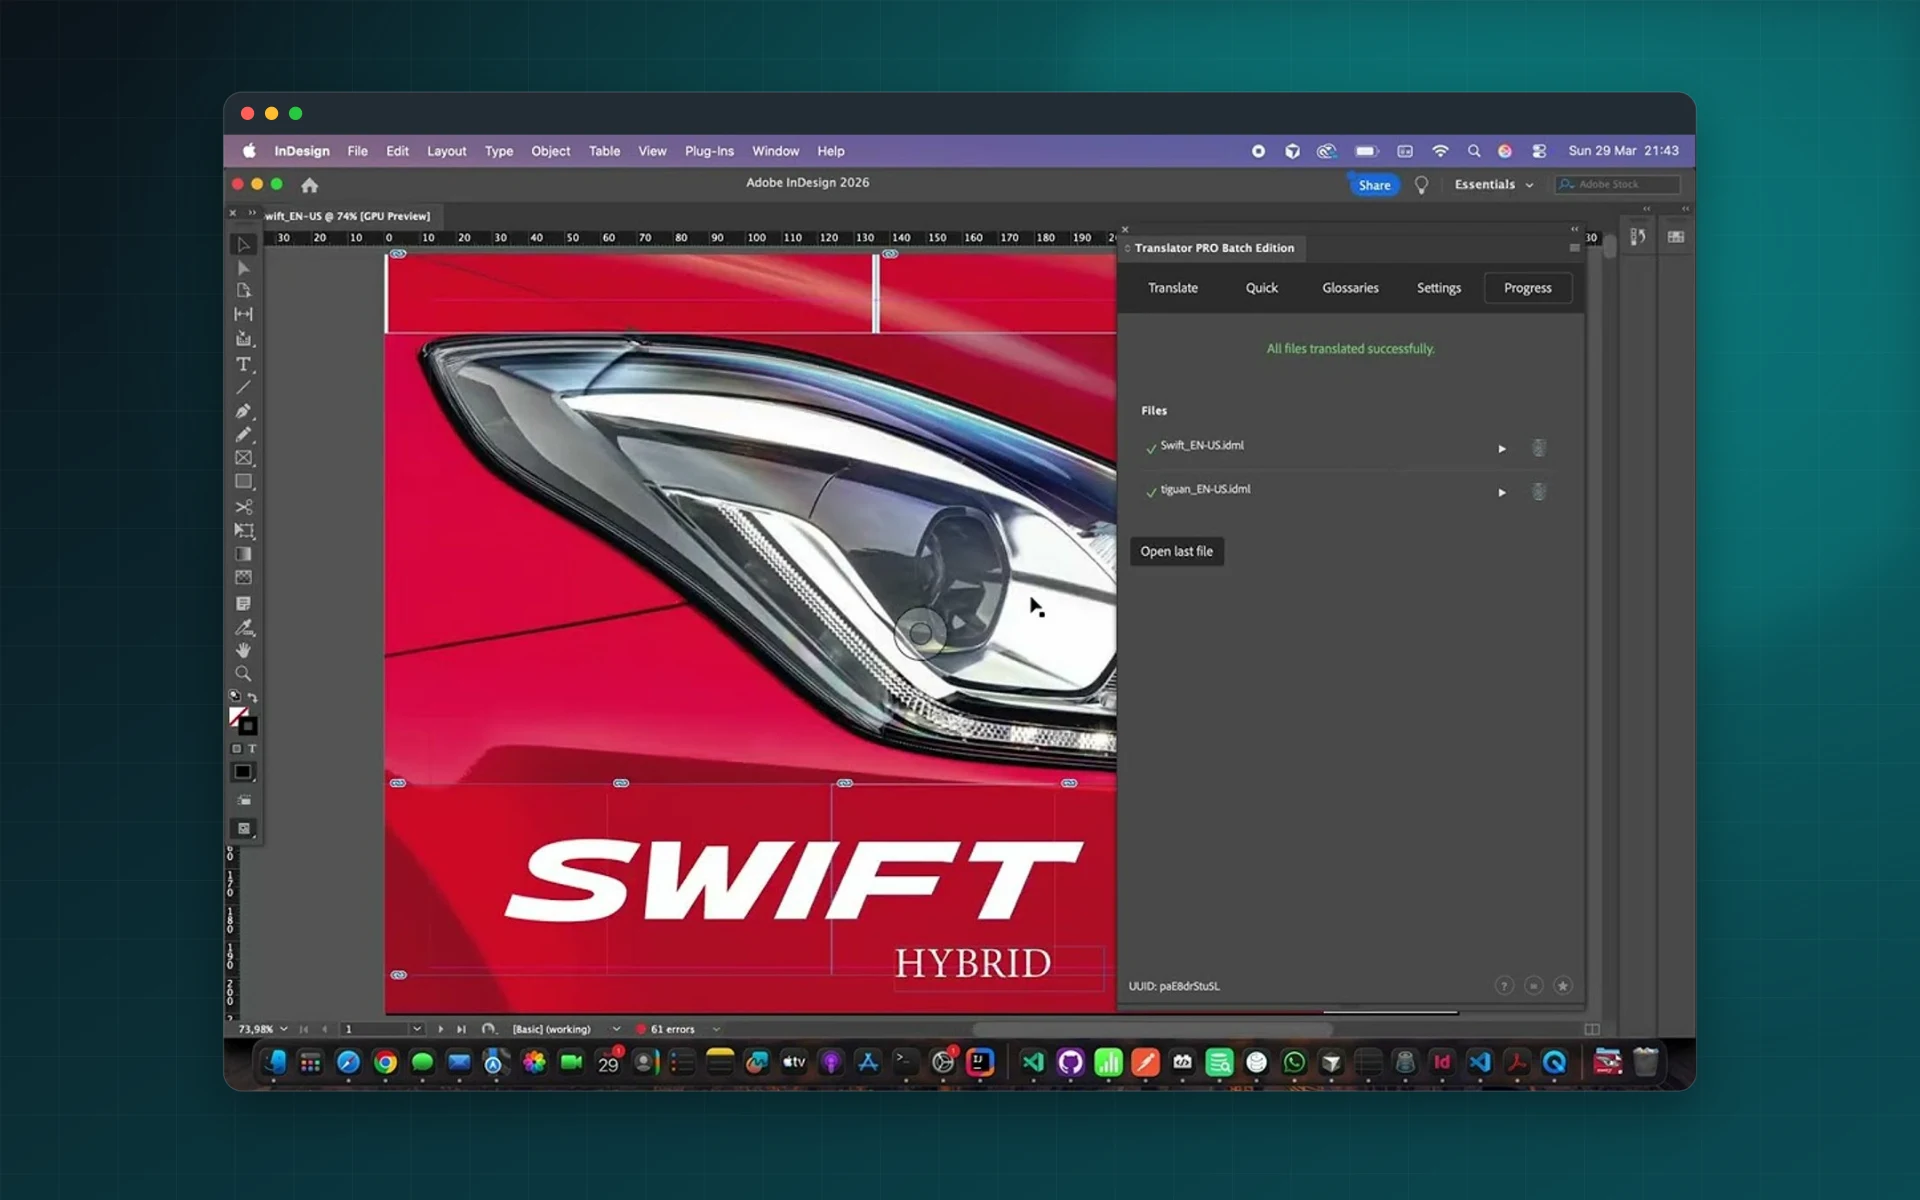
Task: Select the Note tool
Action: pos(243,603)
